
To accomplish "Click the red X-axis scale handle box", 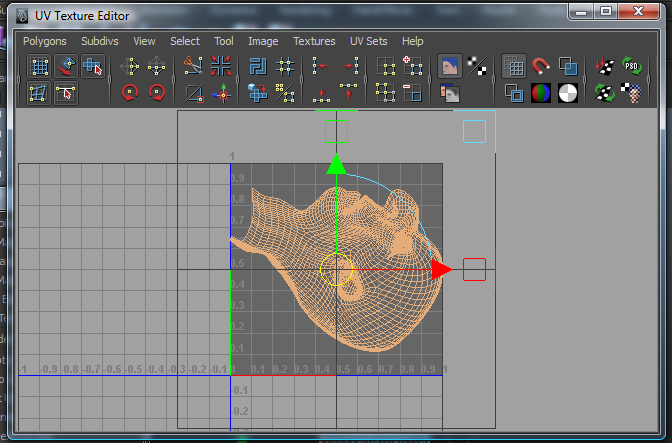I will 474,269.
